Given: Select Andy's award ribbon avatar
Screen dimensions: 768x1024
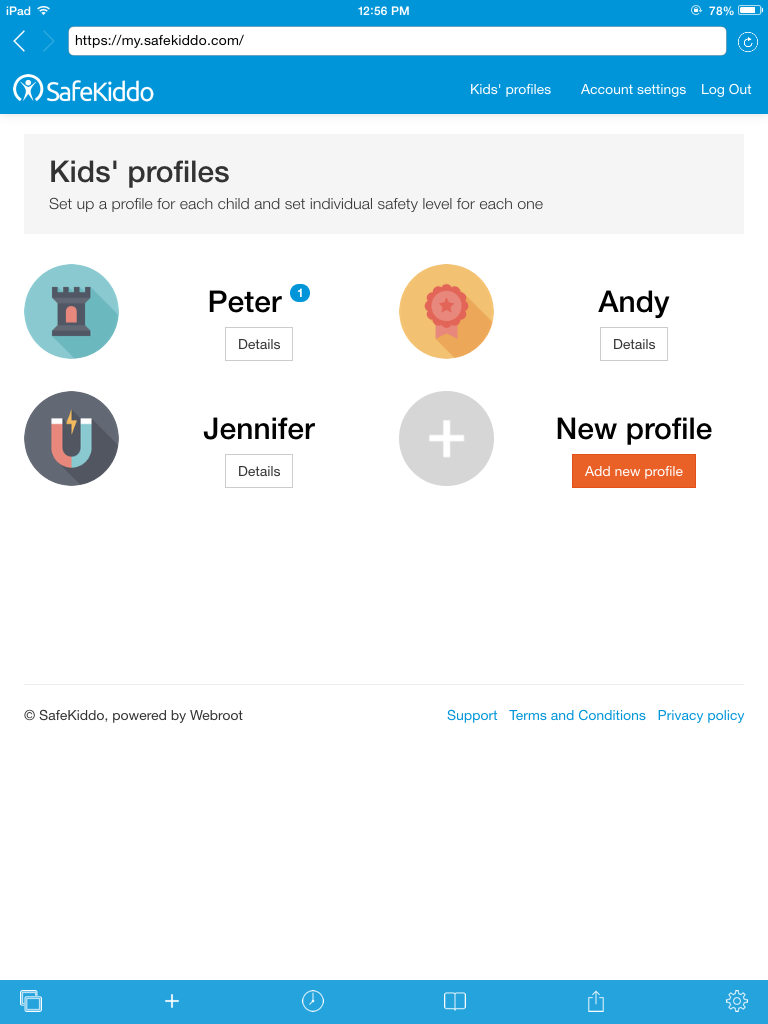Looking at the screenshot, I should [446, 311].
